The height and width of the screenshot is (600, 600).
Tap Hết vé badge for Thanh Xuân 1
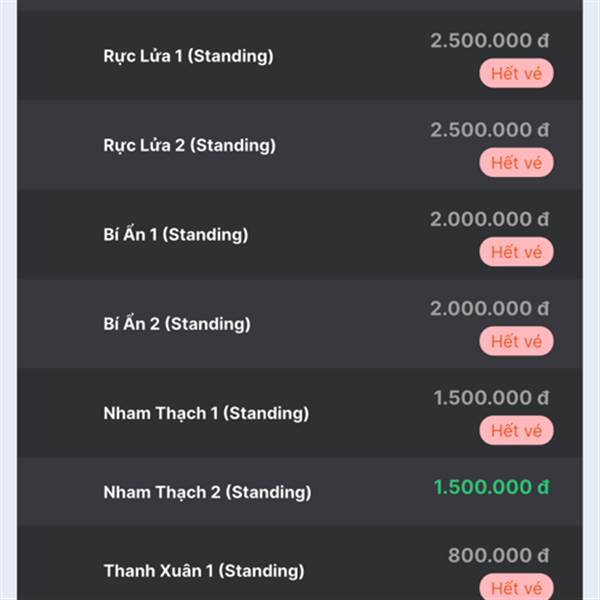tap(516, 587)
